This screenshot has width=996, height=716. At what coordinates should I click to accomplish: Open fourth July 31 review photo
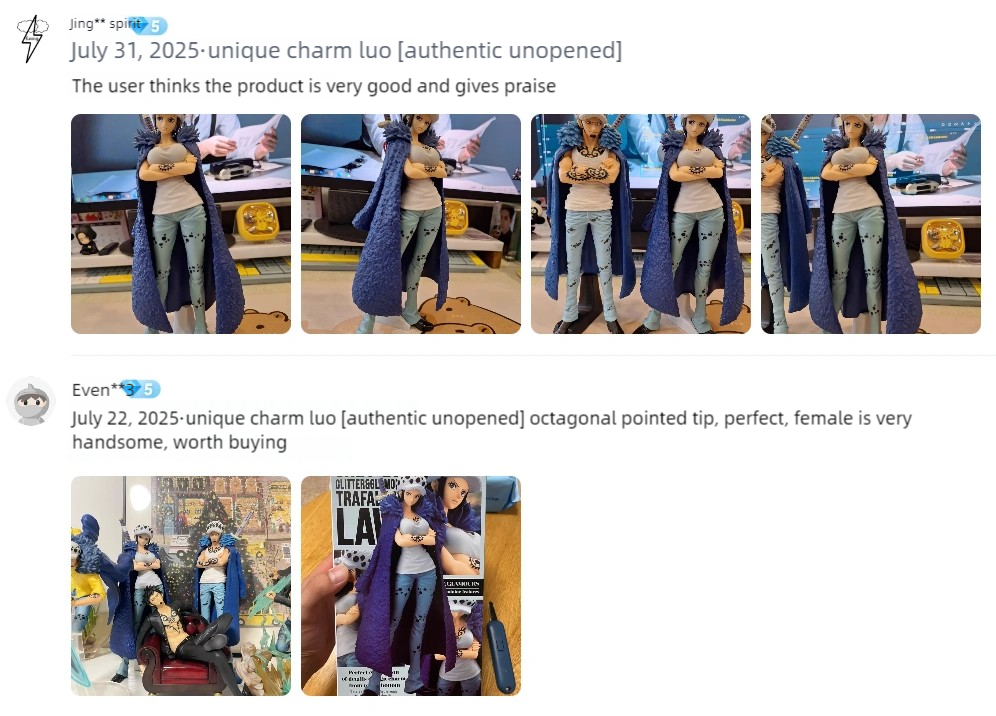coord(871,224)
